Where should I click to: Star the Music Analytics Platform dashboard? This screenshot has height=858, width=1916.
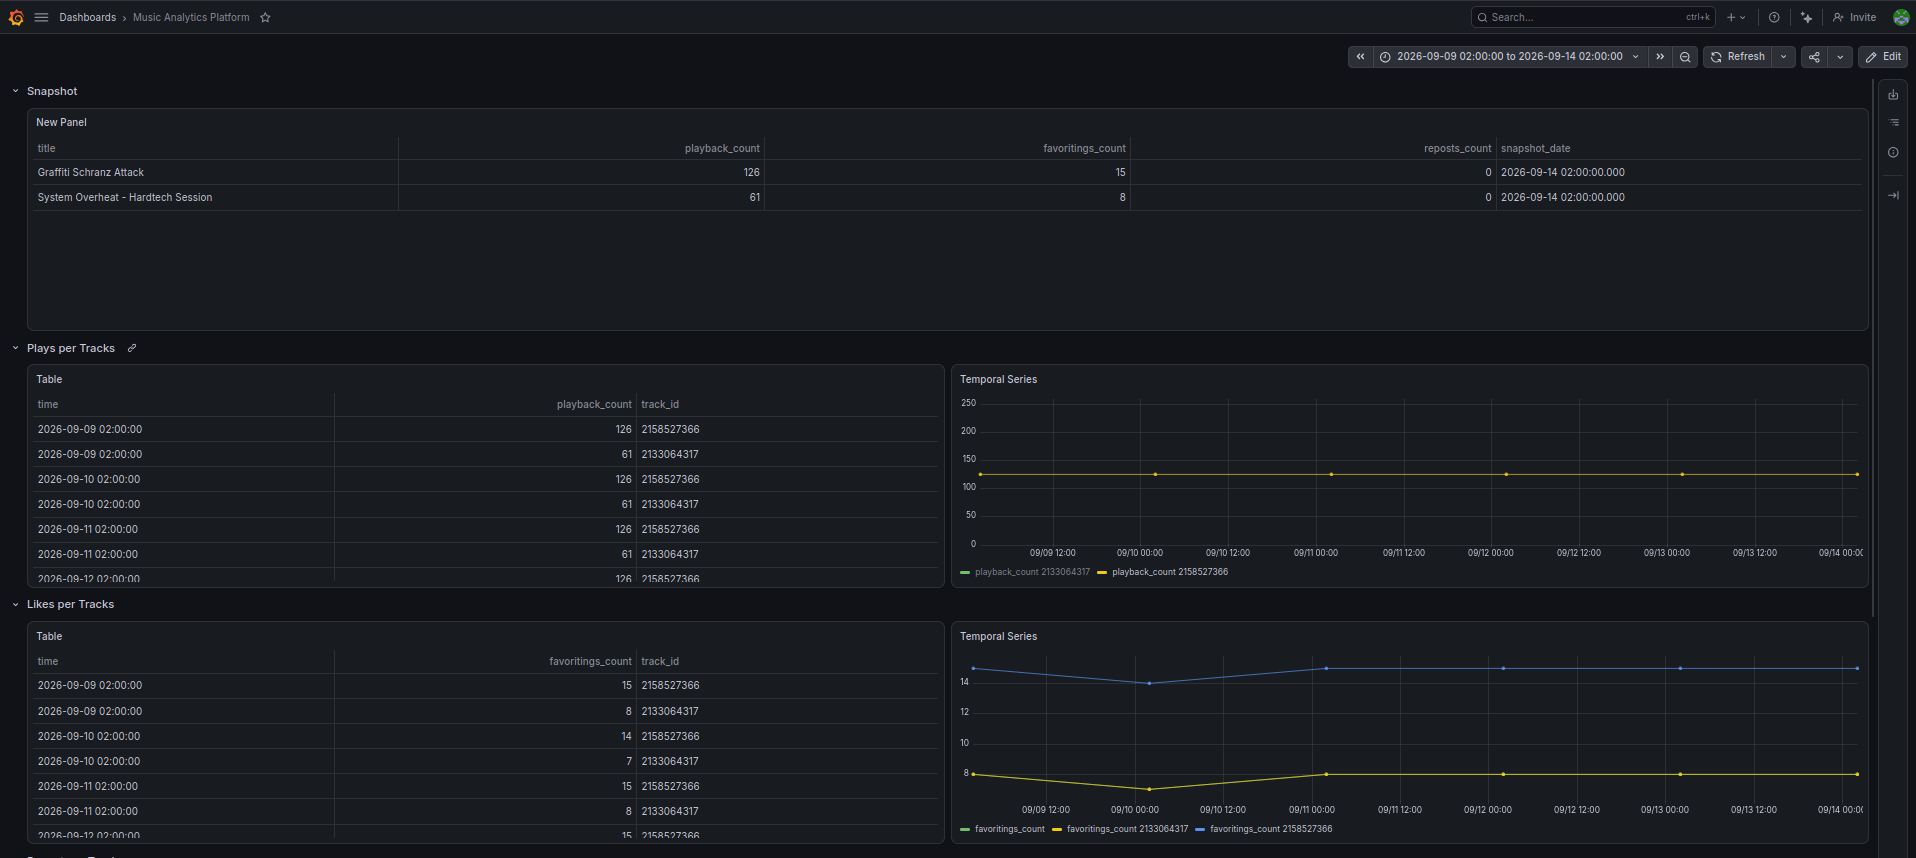[265, 17]
